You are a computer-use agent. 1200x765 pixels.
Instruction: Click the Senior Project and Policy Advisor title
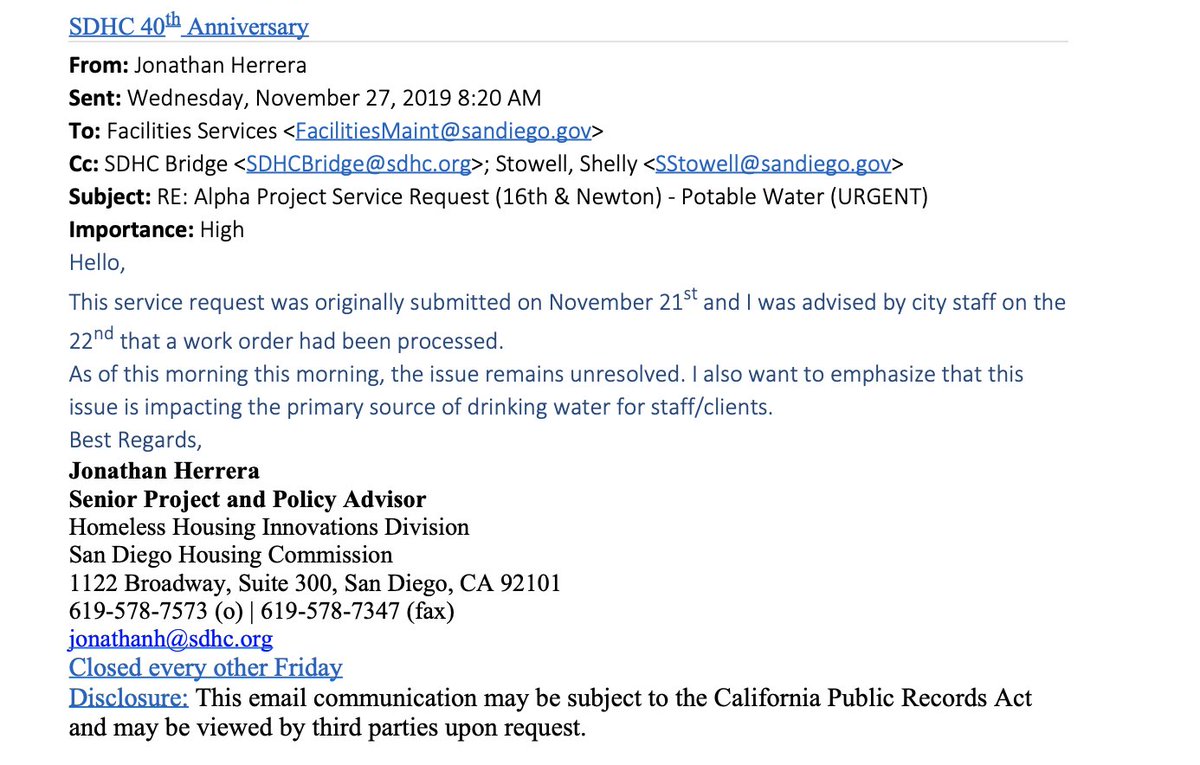click(x=247, y=499)
